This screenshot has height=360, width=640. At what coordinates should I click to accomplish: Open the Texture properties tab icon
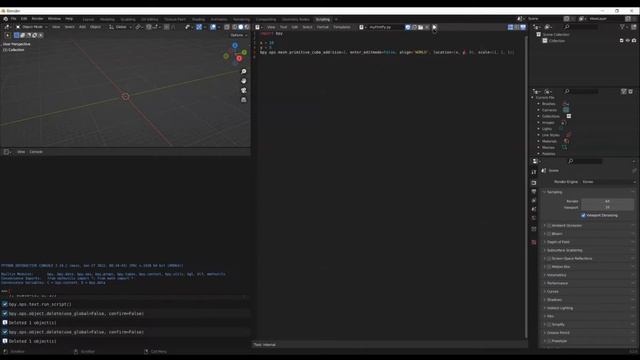click(x=534, y=242)
